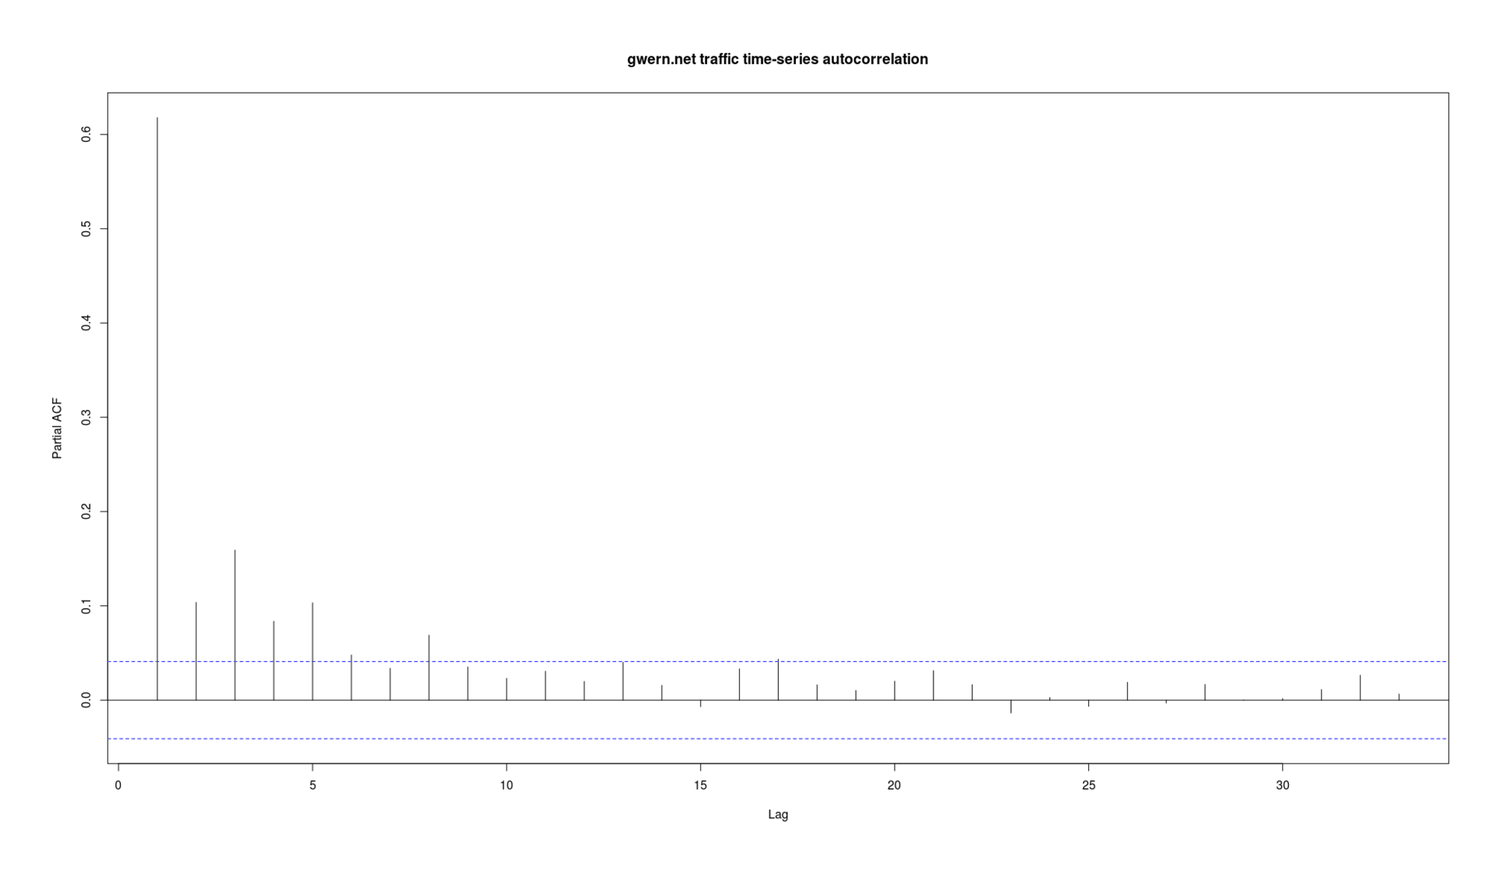The height and width of the screenshot is (873, 1500).
Task: Click the spike at lag 3
Action: tap(235, 625)
